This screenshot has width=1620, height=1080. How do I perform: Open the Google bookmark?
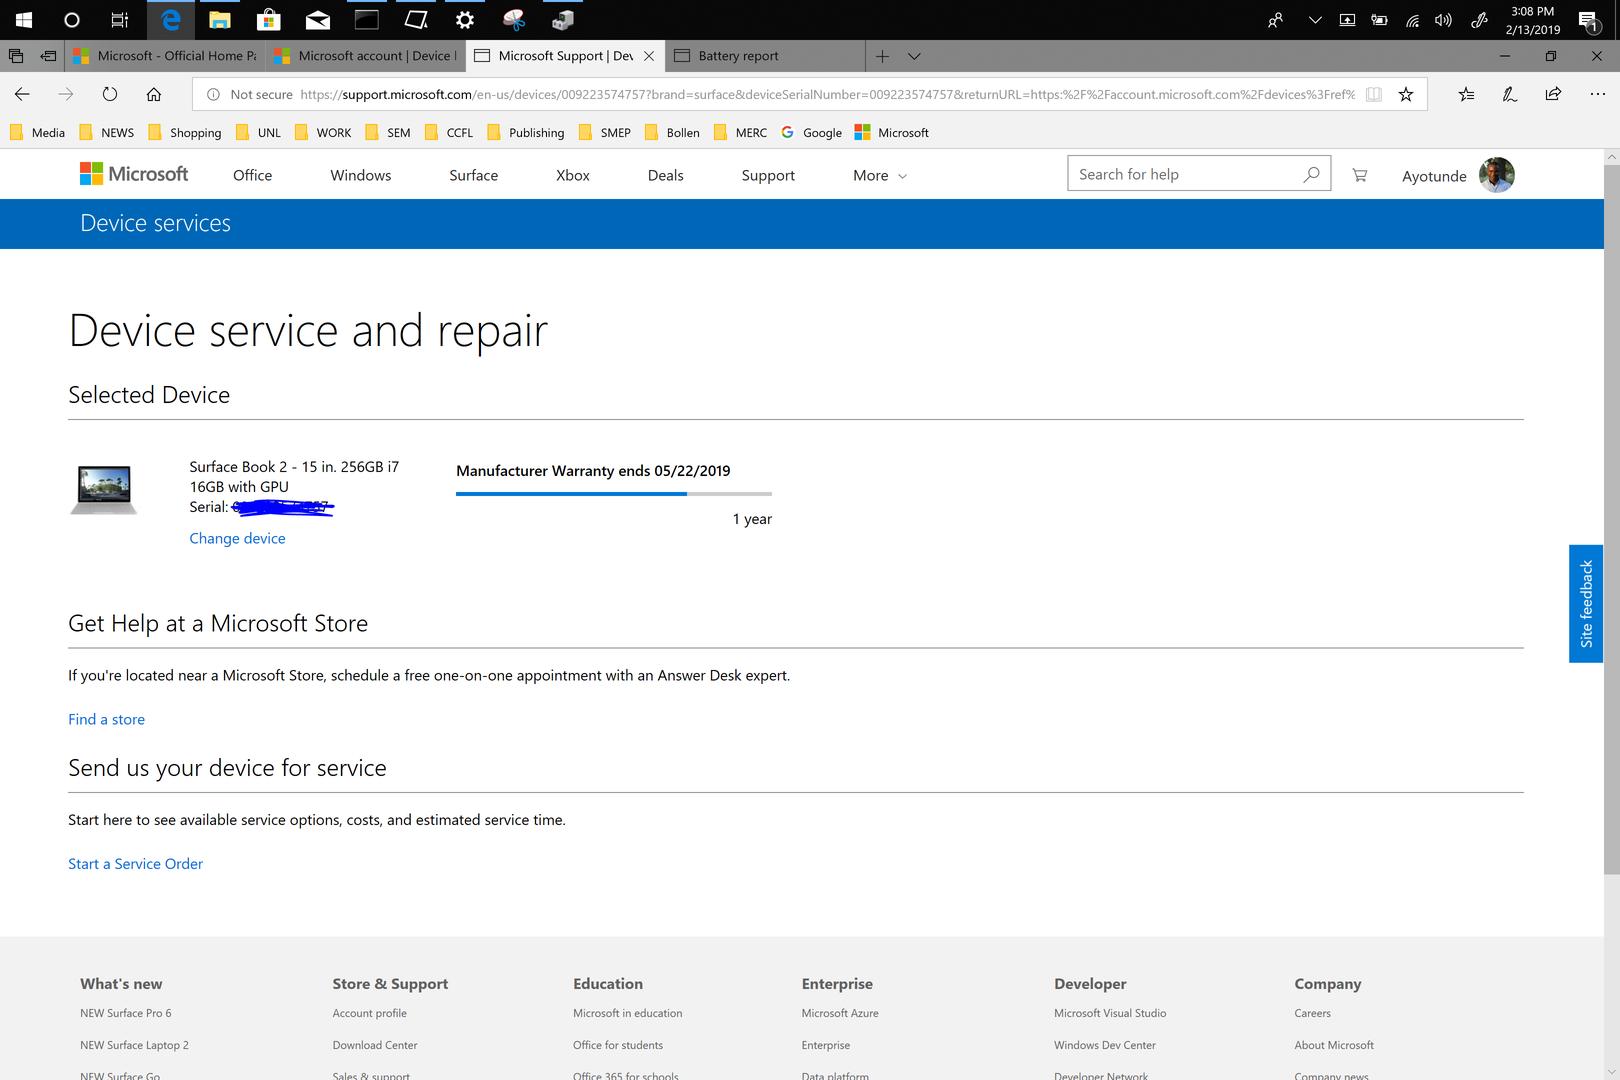tap(812, 132)
